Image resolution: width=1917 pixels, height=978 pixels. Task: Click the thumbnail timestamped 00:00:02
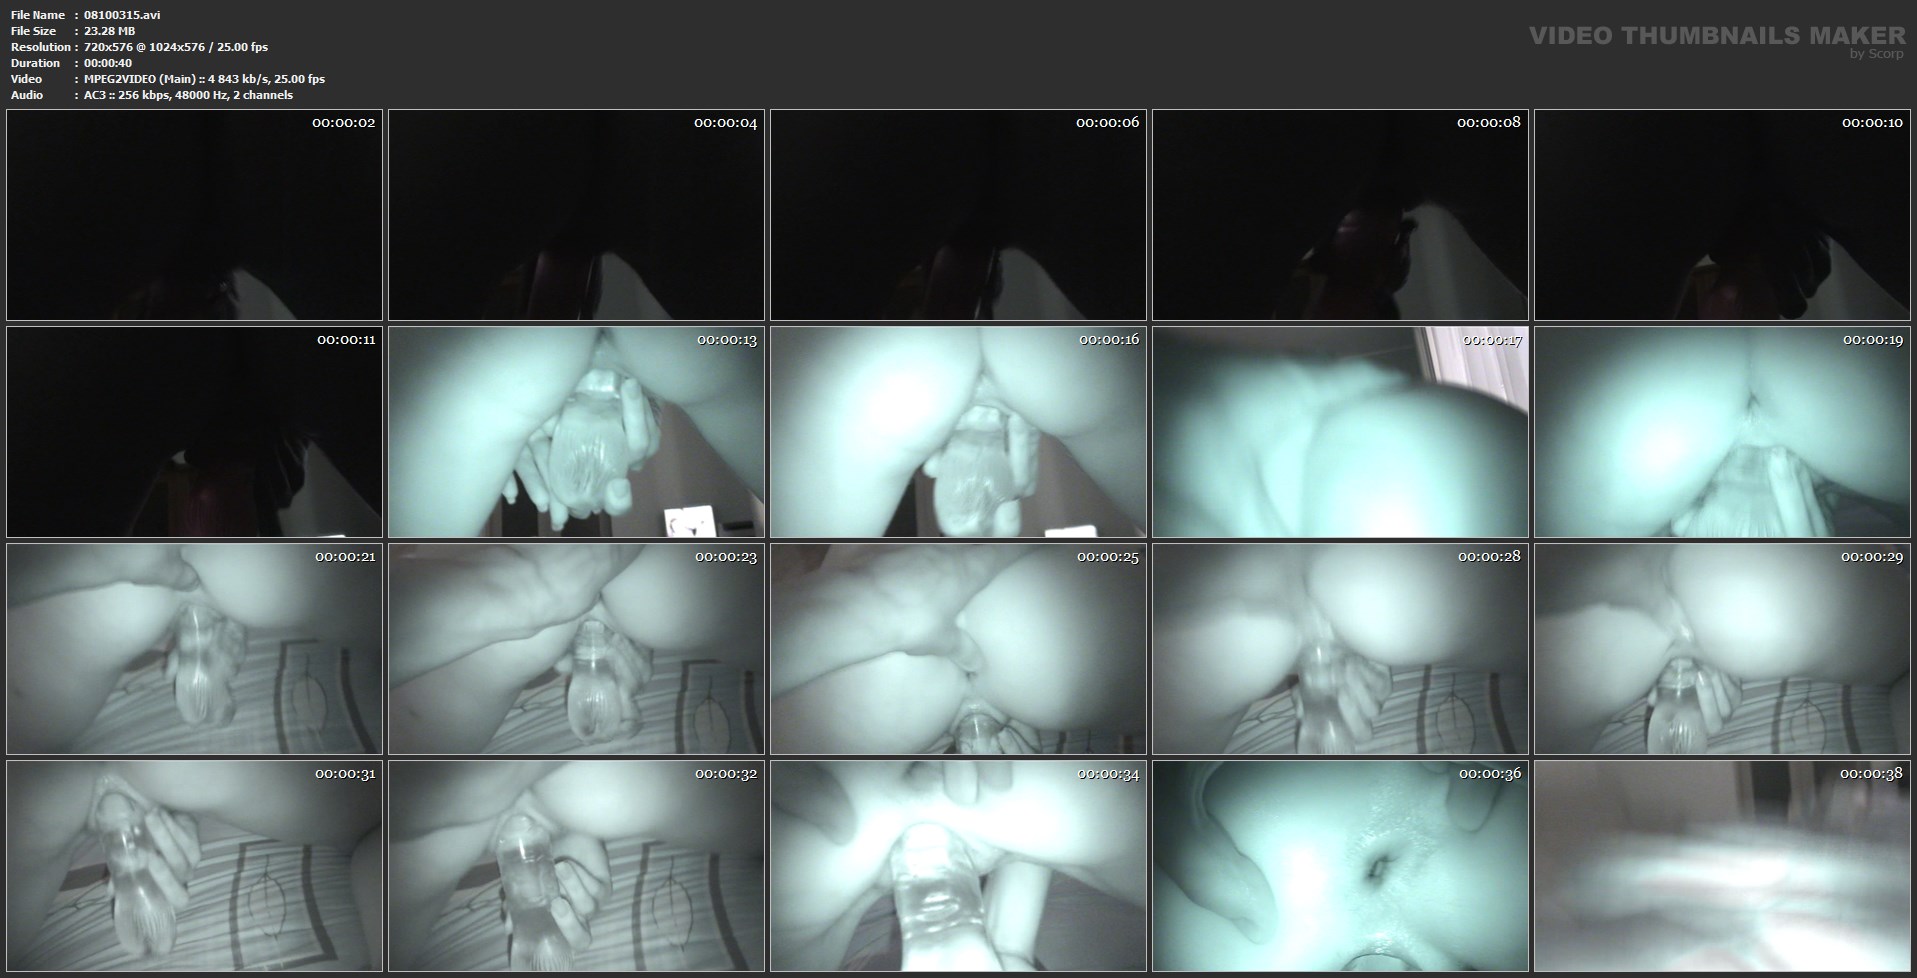(194, 215)
